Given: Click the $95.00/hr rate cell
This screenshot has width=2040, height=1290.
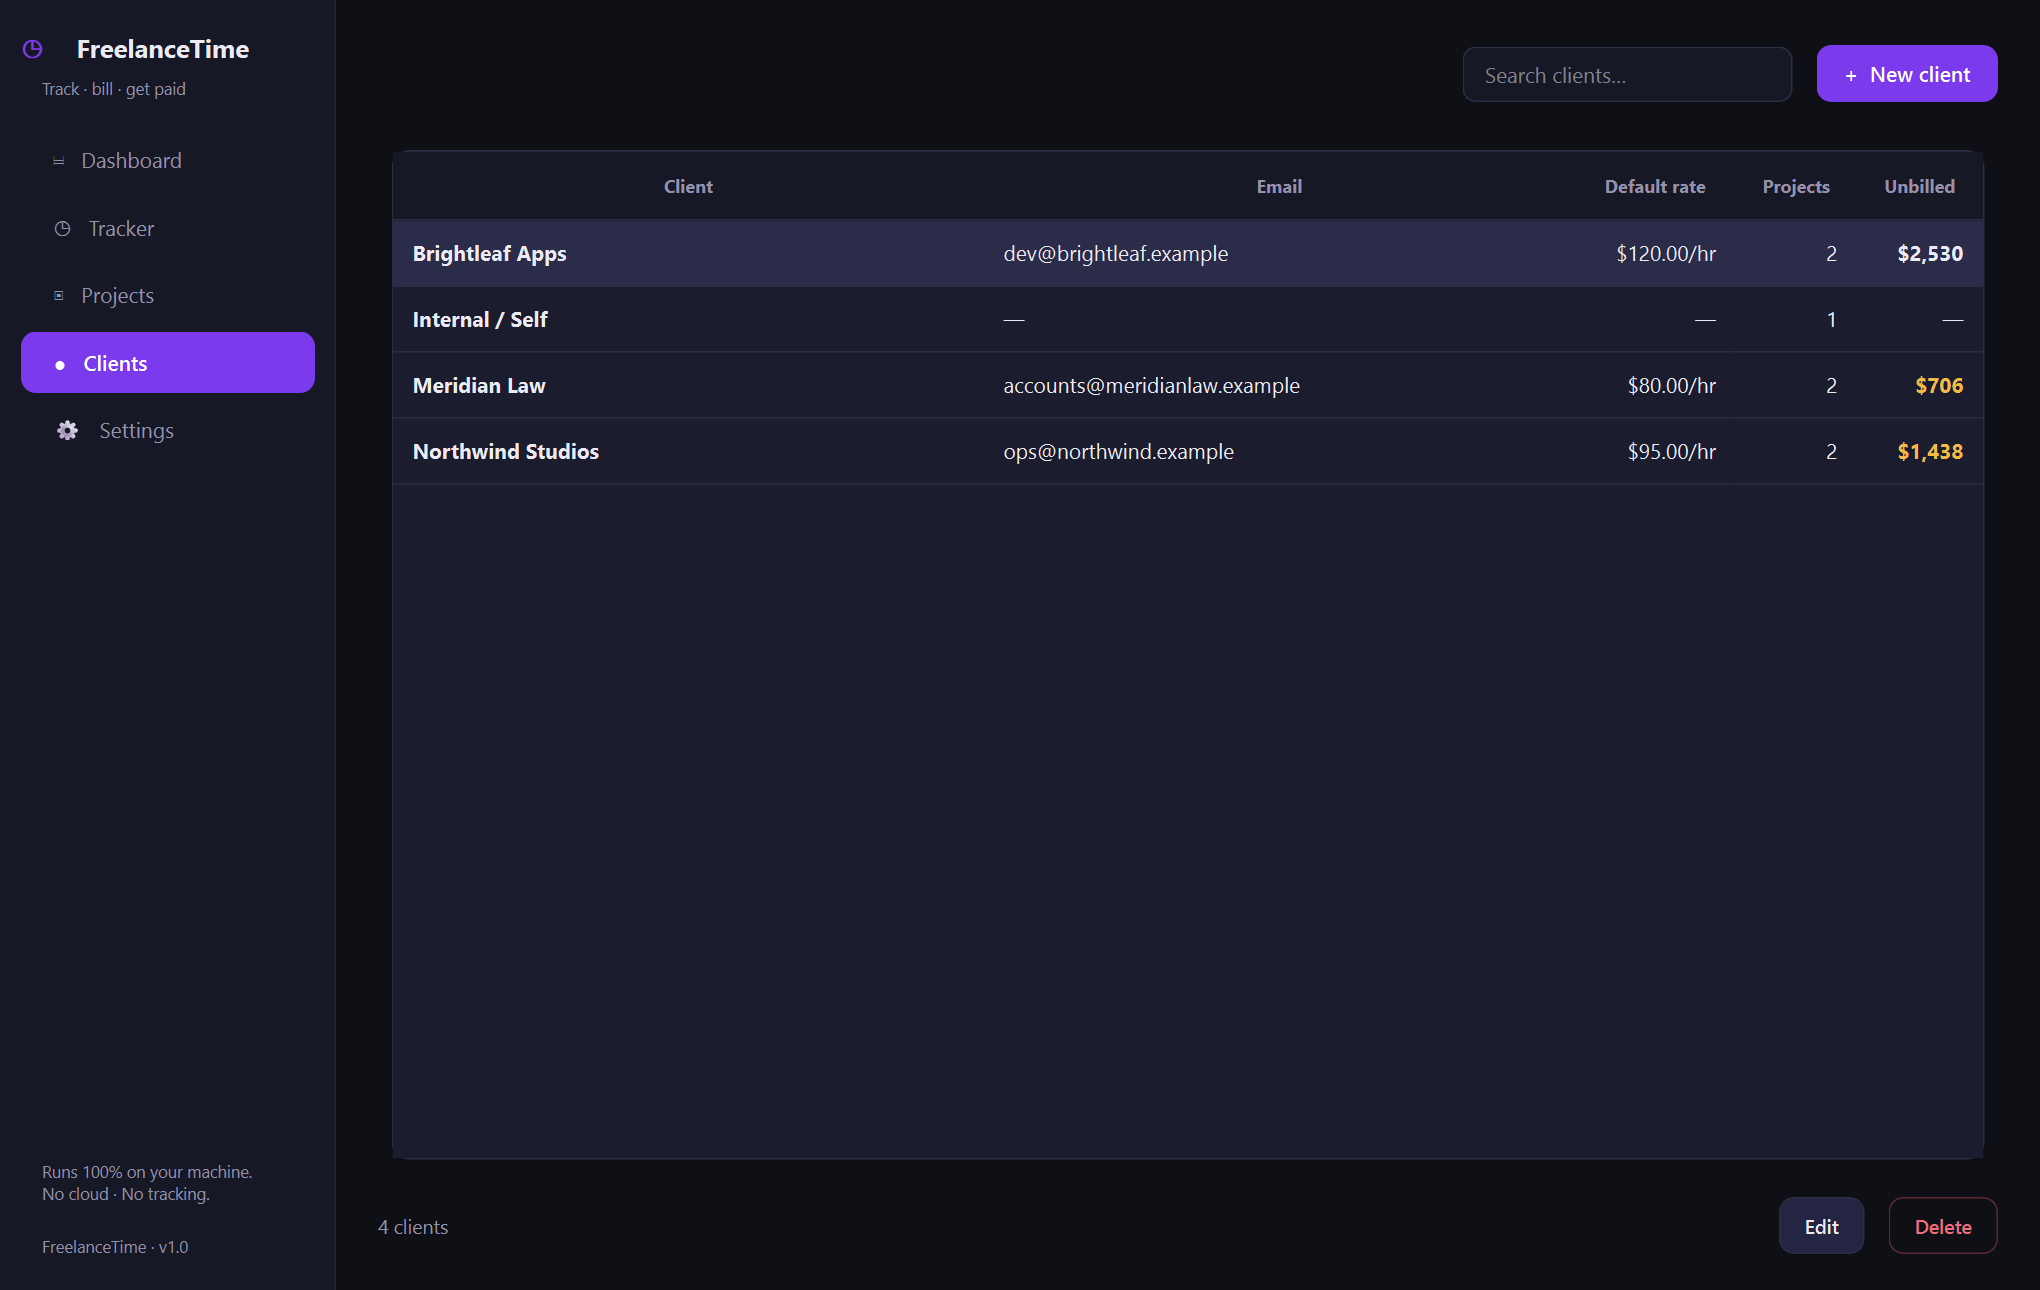Looking at the screenshot, I should click(x=1672, y=452).
